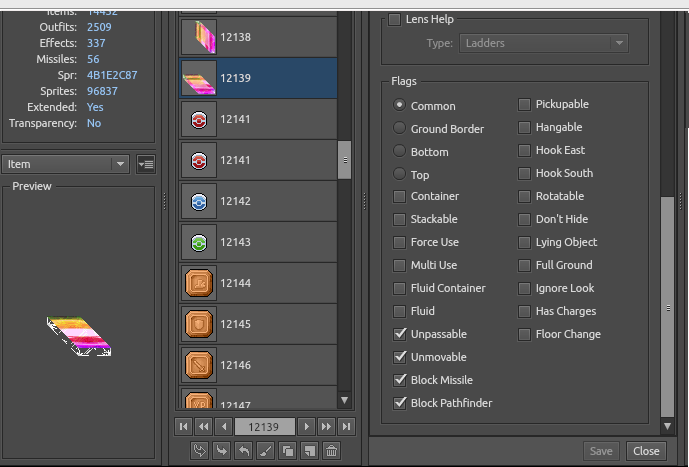
Task: Click the Export object curved-arrow icon
Action: (244, 451)
